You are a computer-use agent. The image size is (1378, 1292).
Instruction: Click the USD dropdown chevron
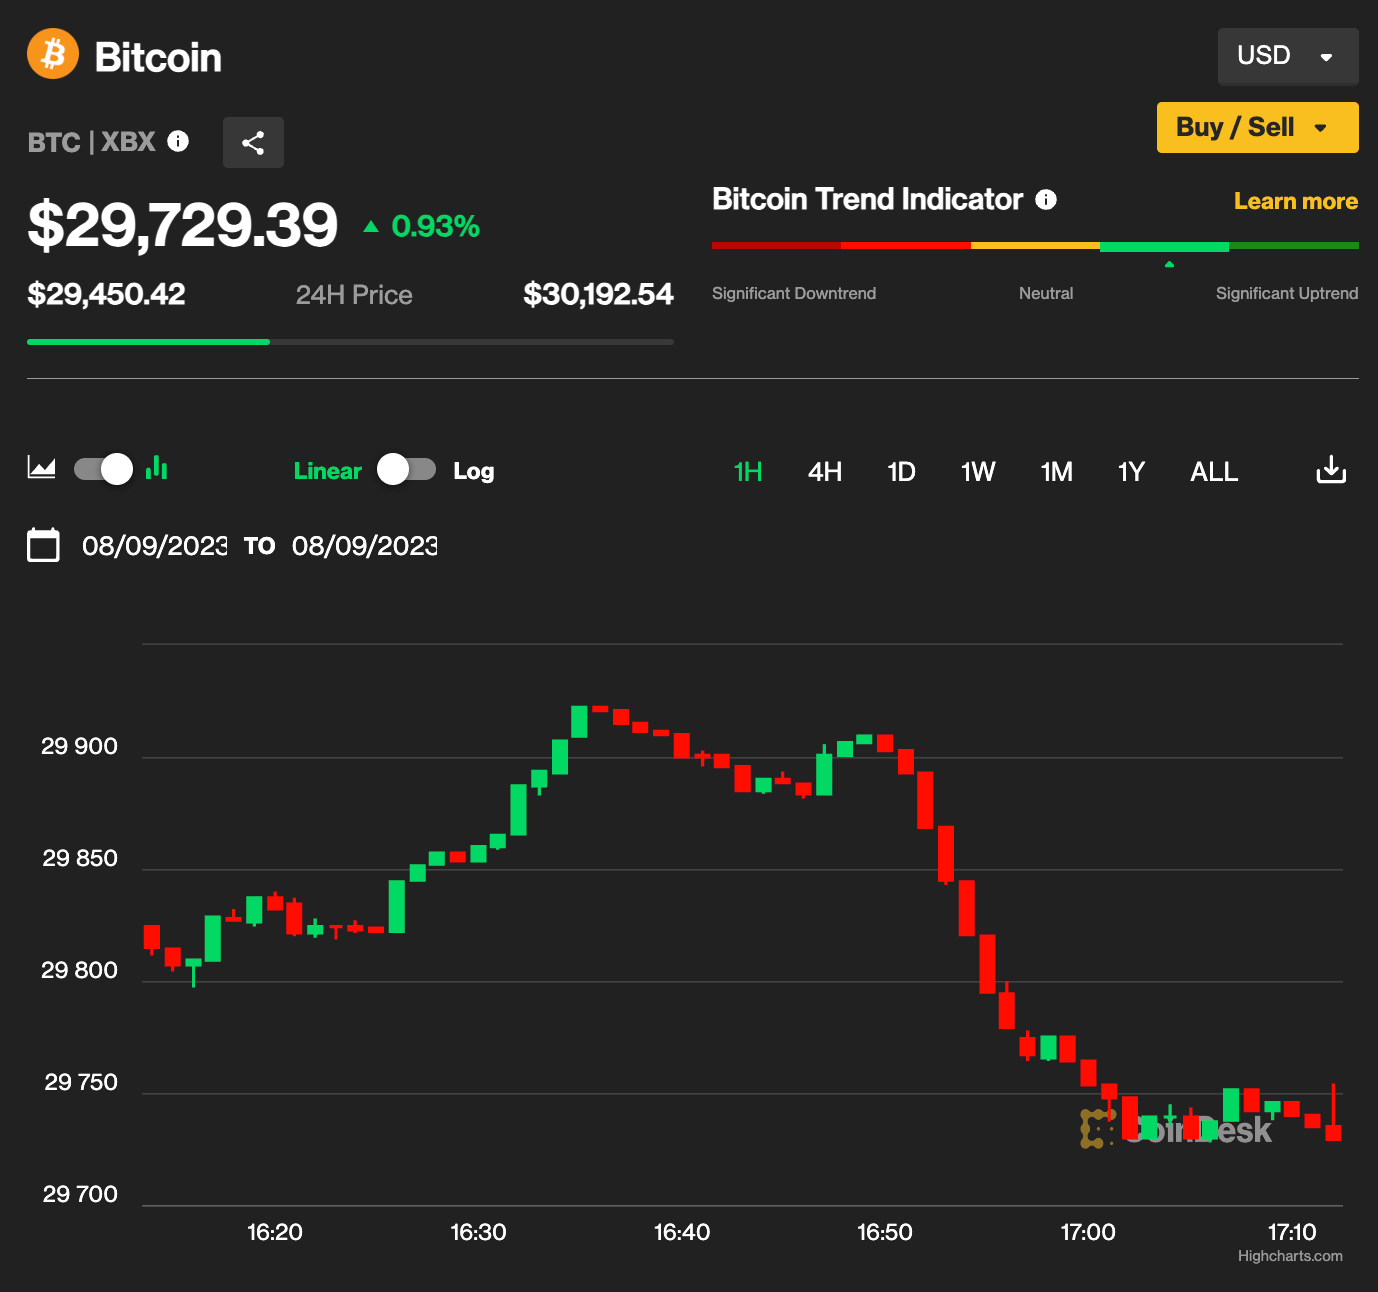(x=1327, y=56)
